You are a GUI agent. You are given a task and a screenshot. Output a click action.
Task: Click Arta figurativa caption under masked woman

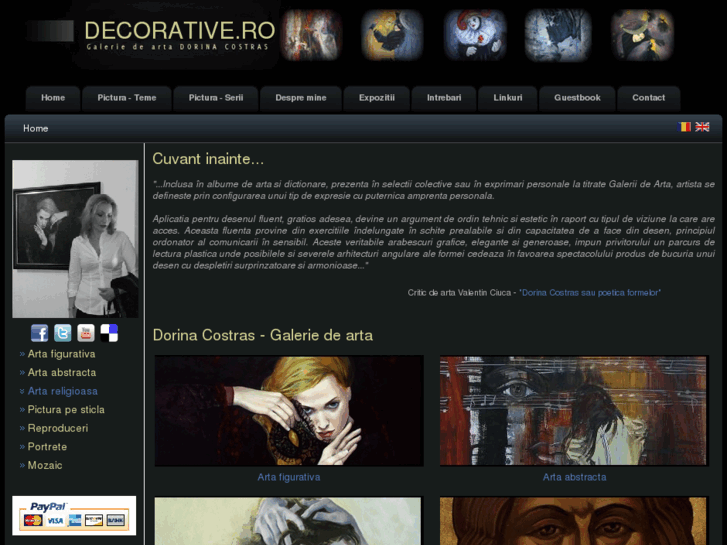[288, 477]
